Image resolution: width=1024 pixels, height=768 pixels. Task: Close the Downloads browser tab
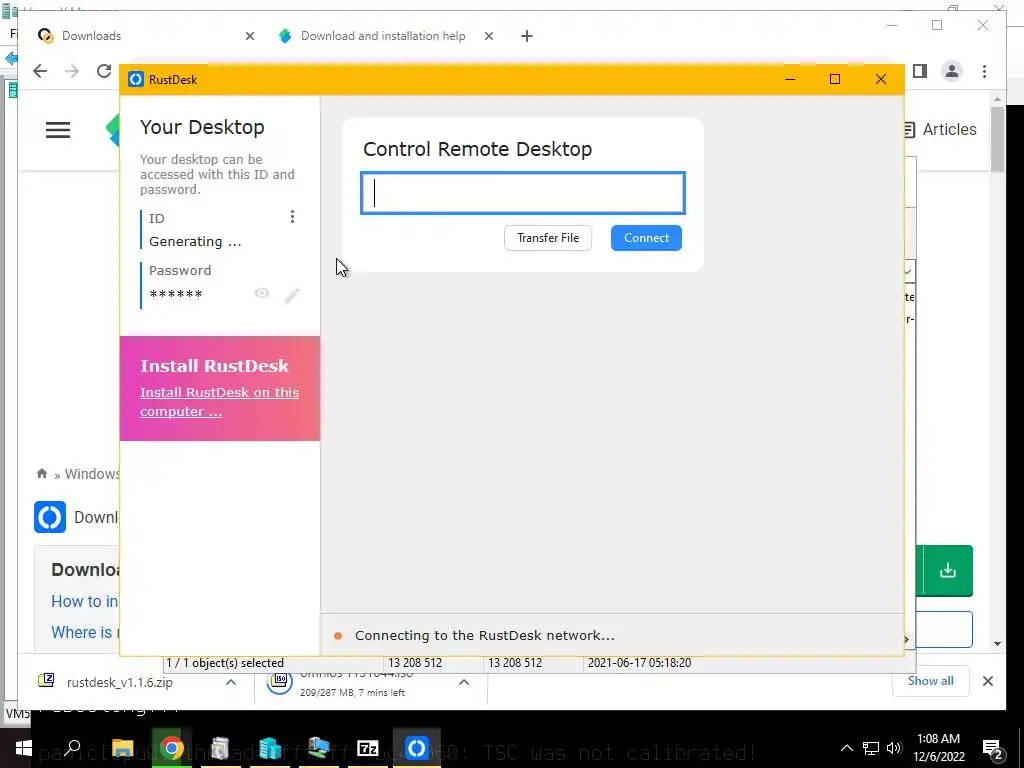[x=249, y=36]
